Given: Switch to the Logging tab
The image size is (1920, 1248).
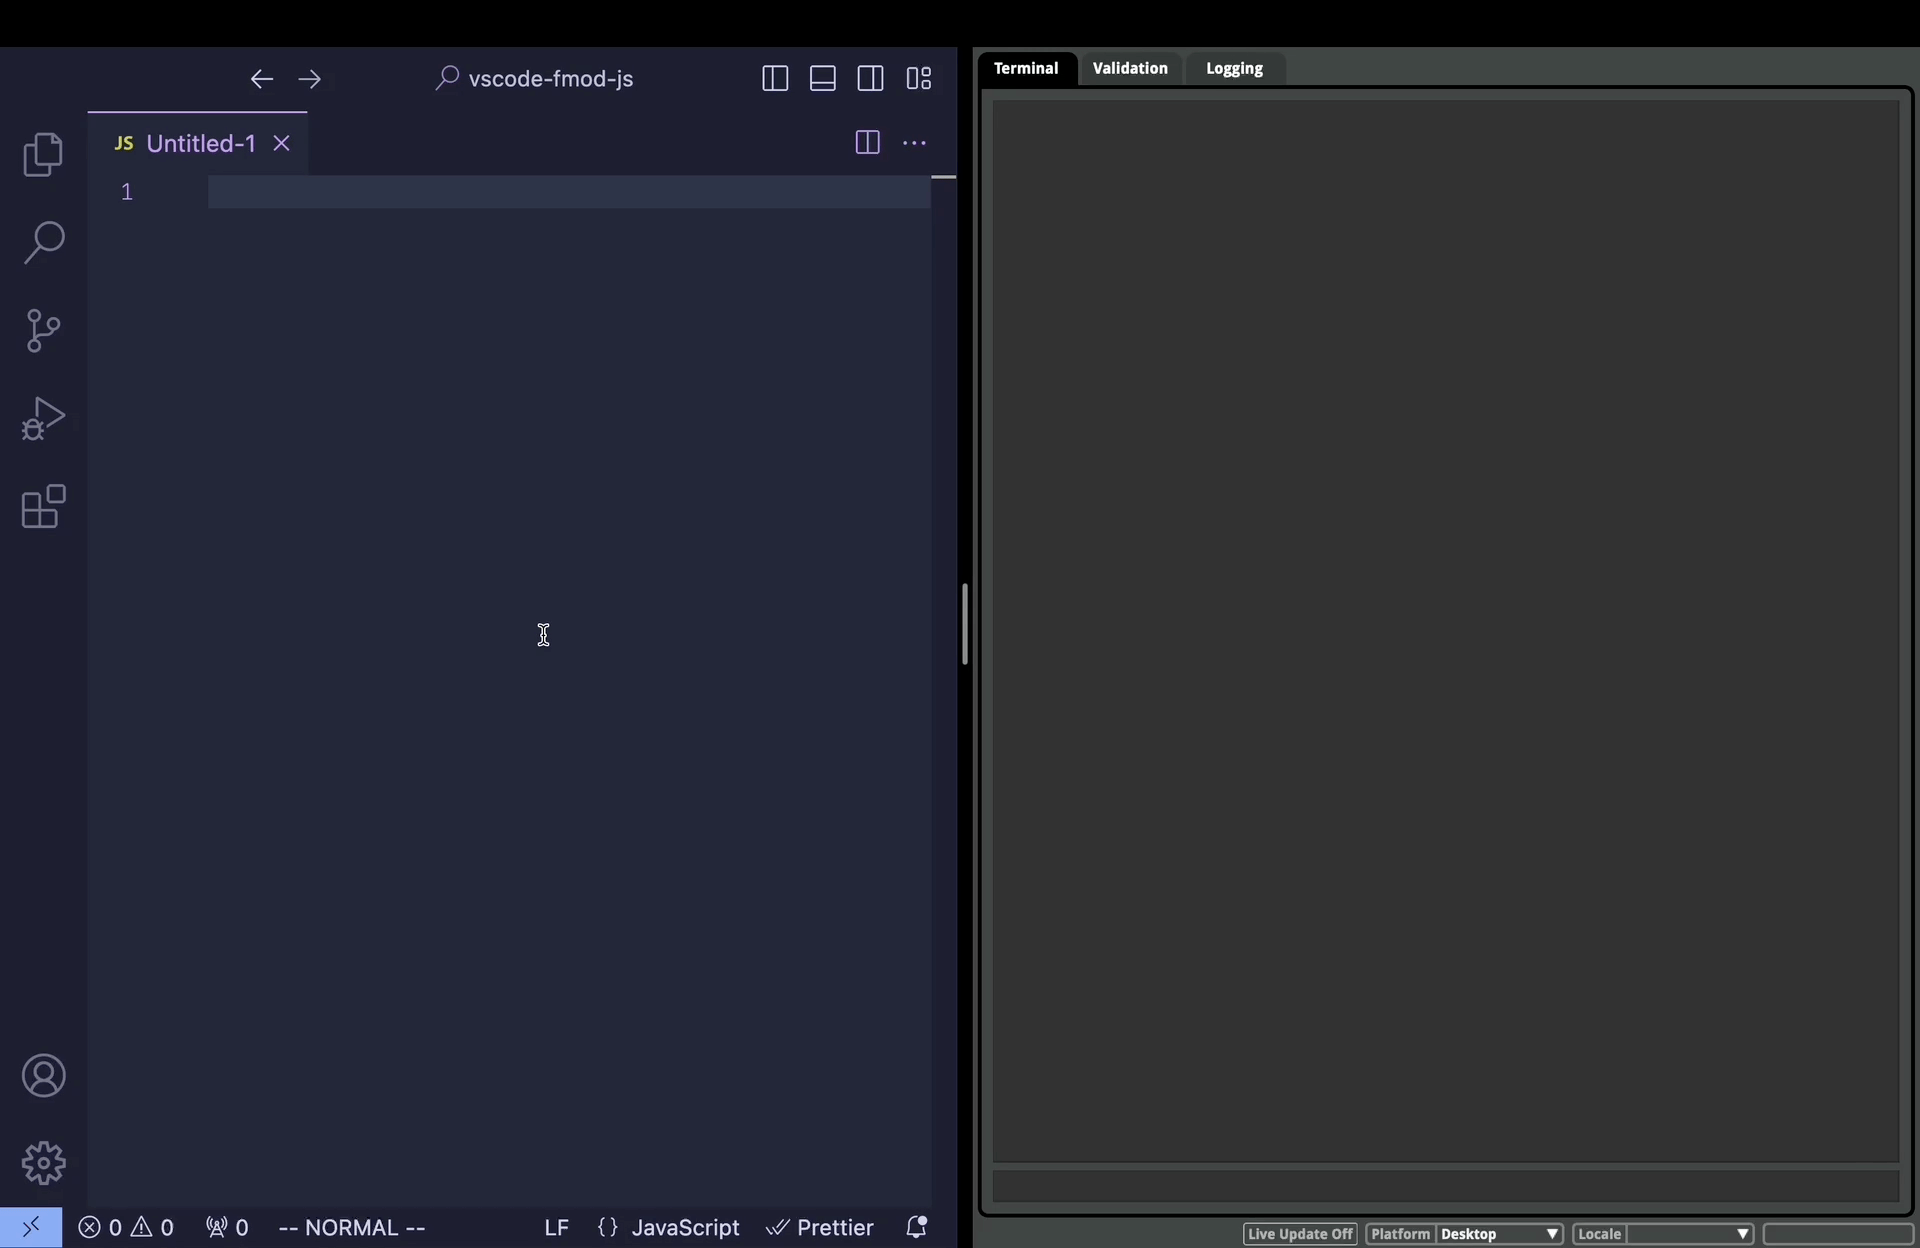Looking at the screenshot, I should [x=1234, y=68].
